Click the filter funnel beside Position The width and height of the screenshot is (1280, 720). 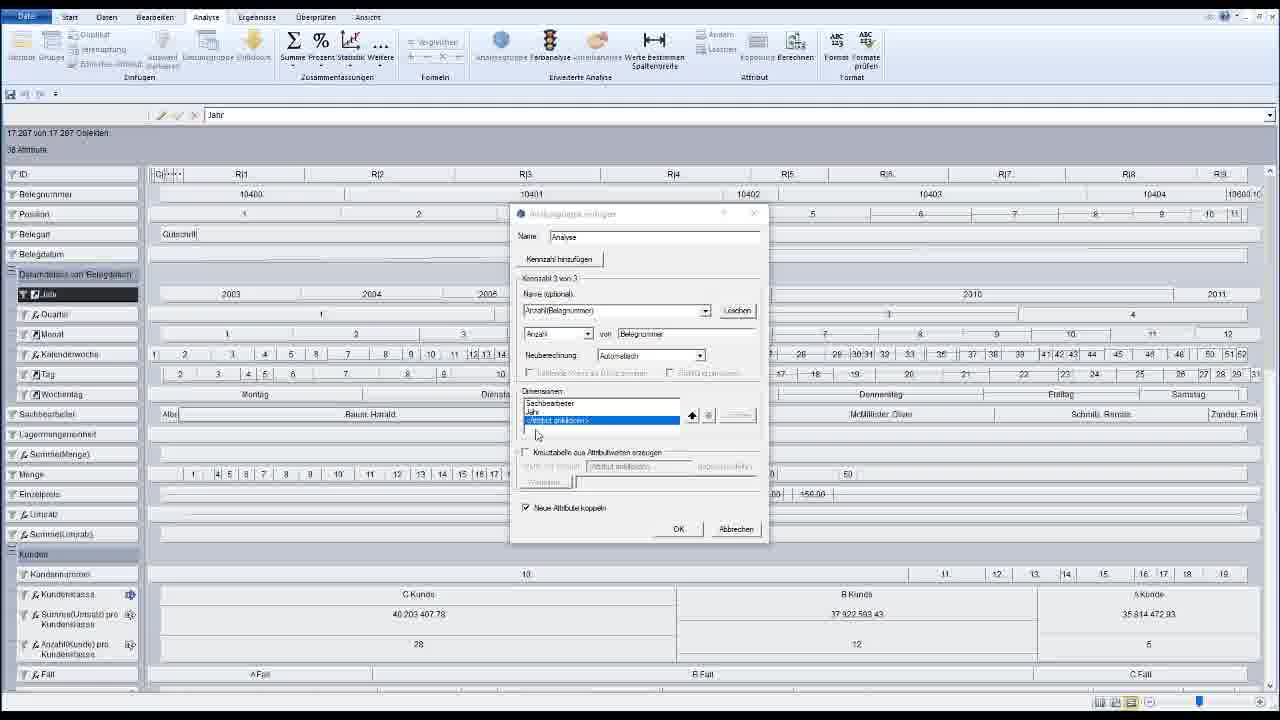[x=12, y=214]
